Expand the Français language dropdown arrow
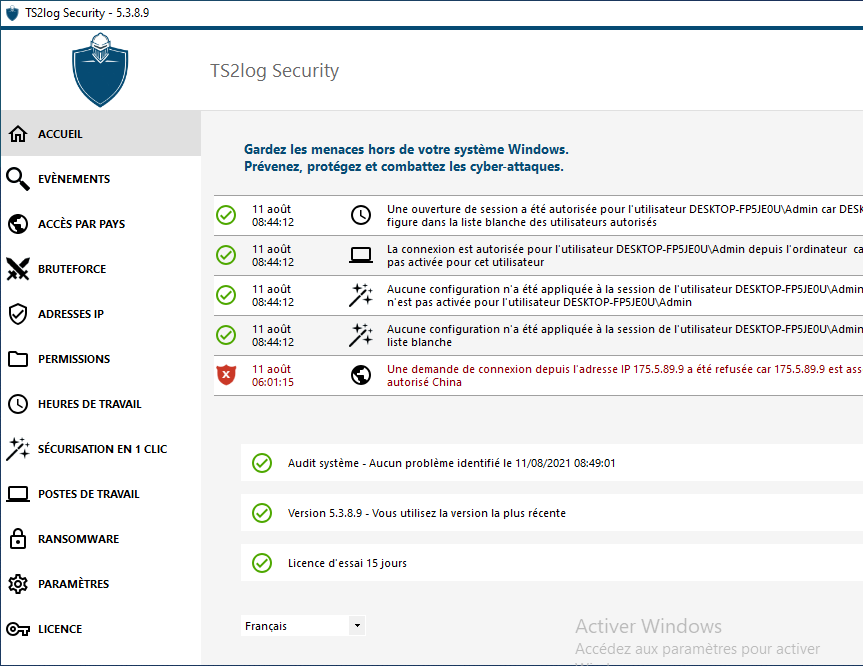This screenshot has height=666, width=863. pos(357,626)
